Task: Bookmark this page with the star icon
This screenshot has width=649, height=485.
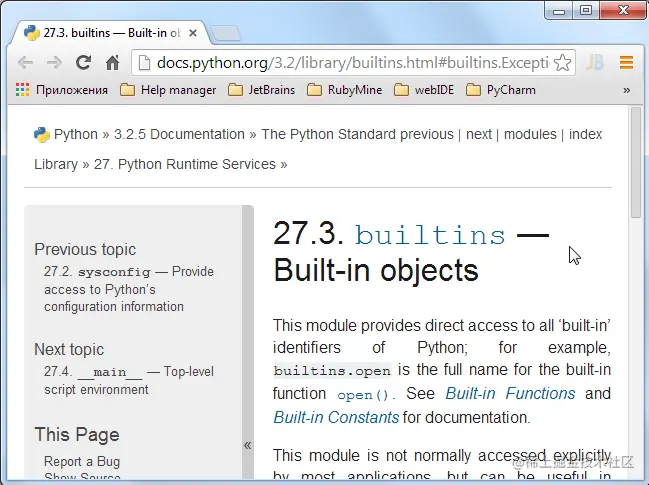Action: [562, 63]
